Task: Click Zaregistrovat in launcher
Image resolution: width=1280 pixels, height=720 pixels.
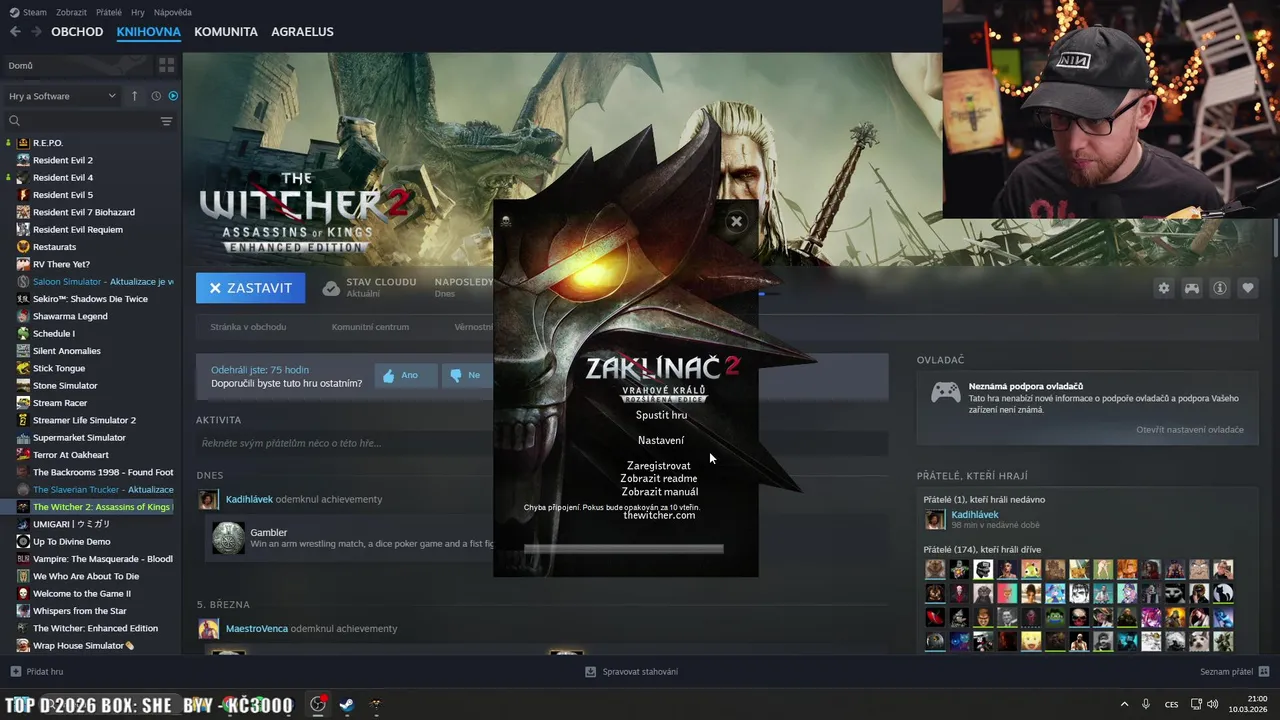Action: tap(659, 466)
